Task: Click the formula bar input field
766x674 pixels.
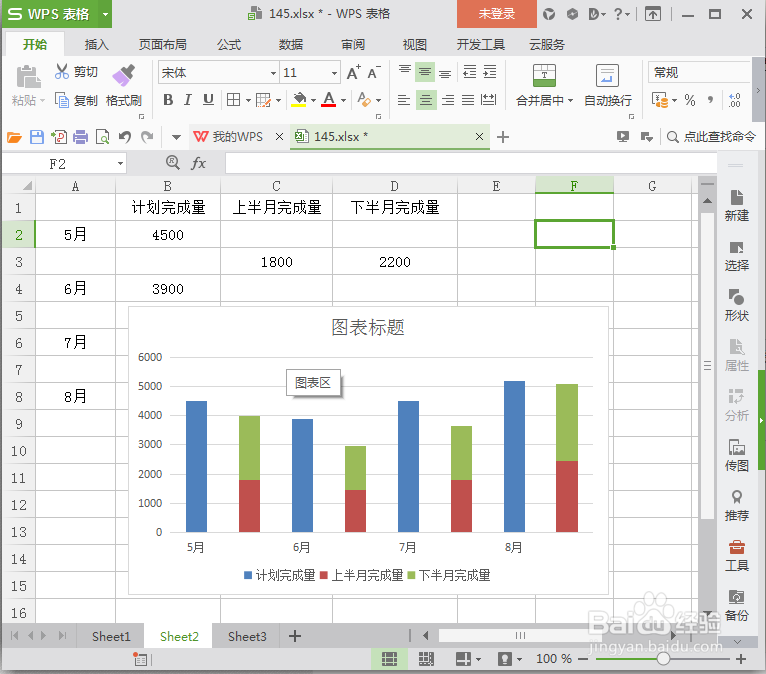Action: tap(470, 163)
